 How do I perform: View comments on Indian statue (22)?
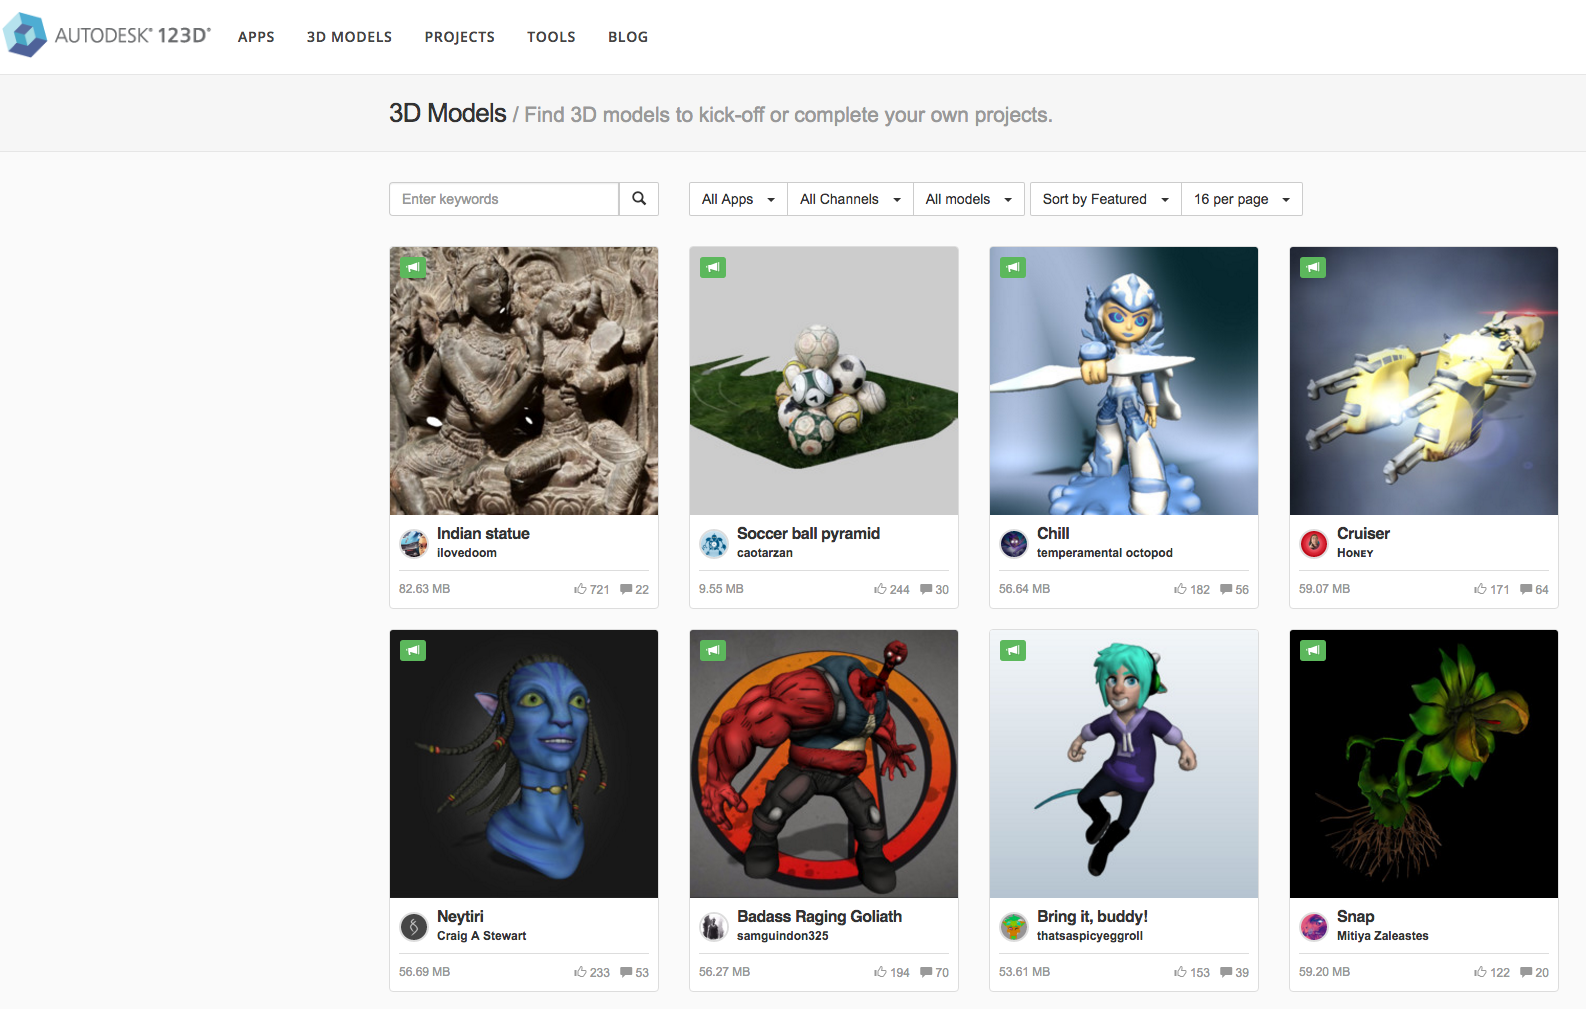point(634,589)
